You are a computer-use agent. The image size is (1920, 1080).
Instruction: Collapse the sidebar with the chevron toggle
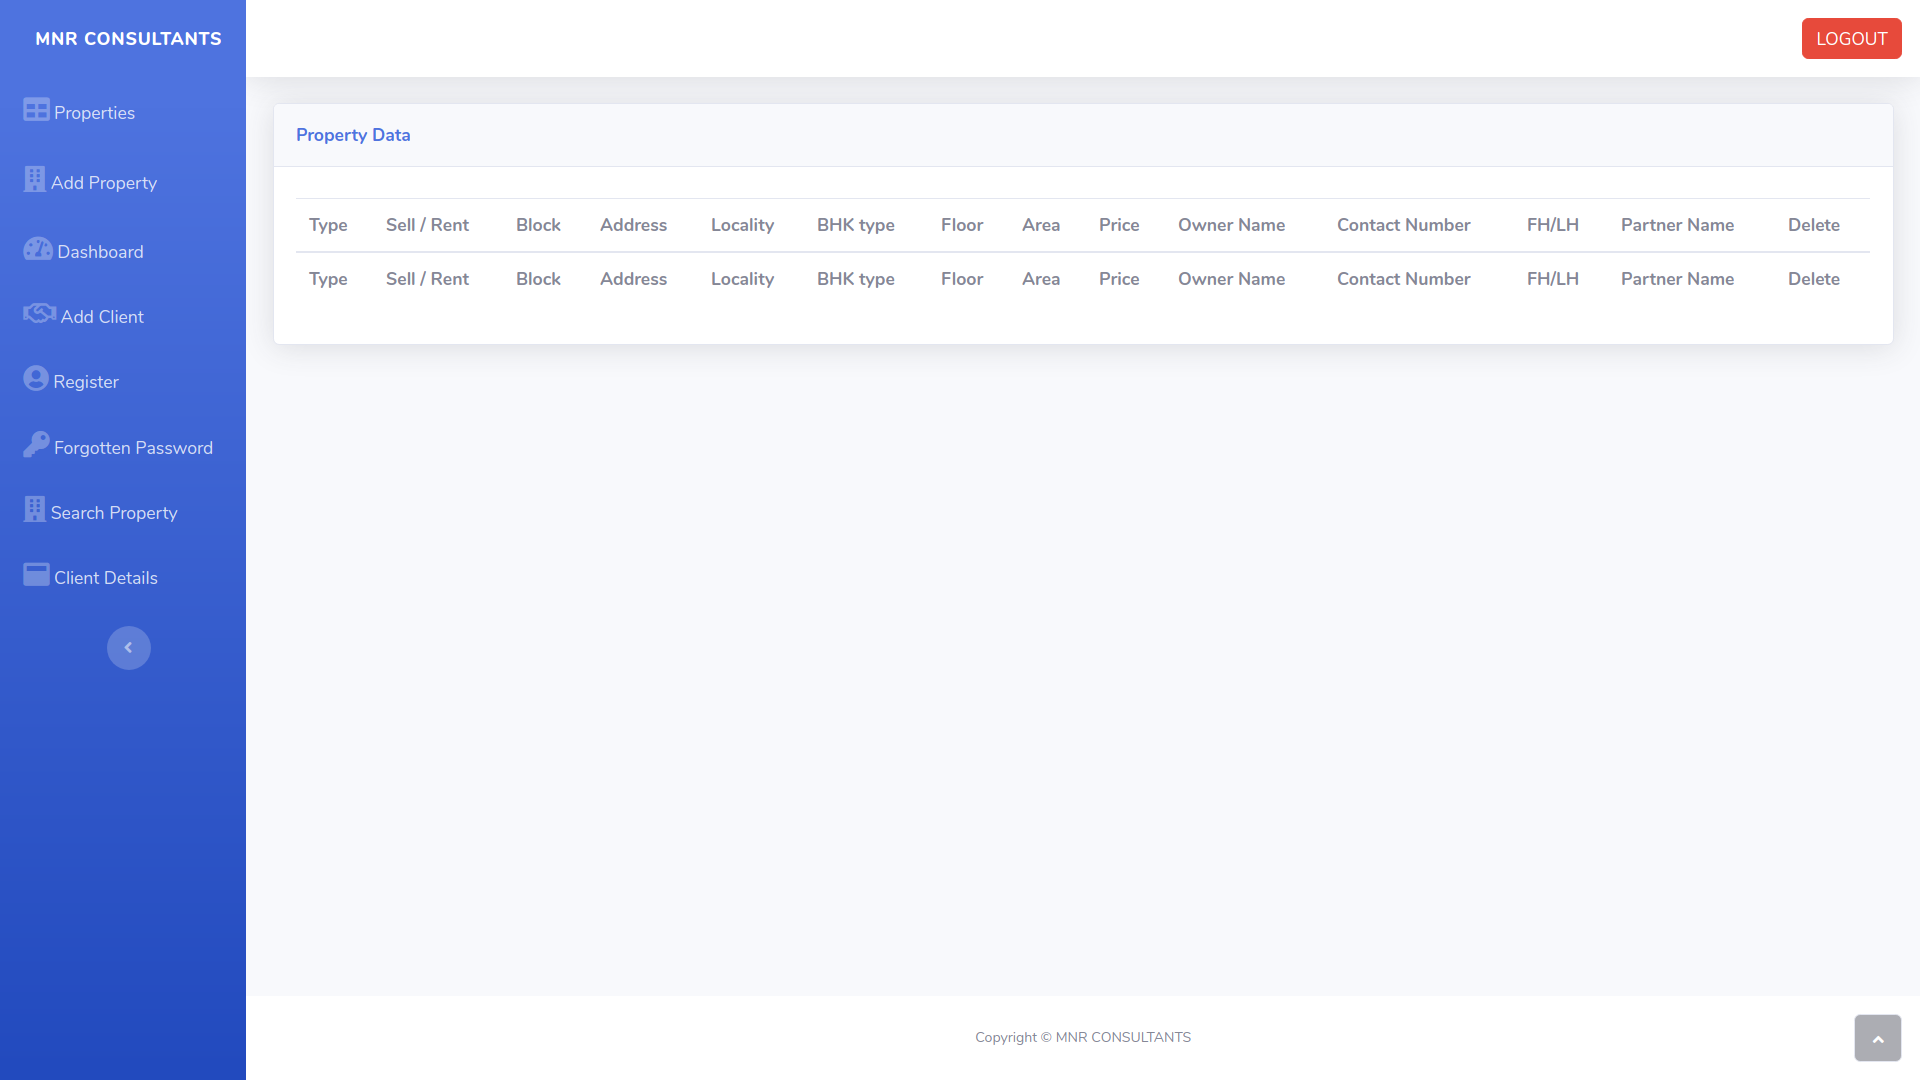click(129, 648)
